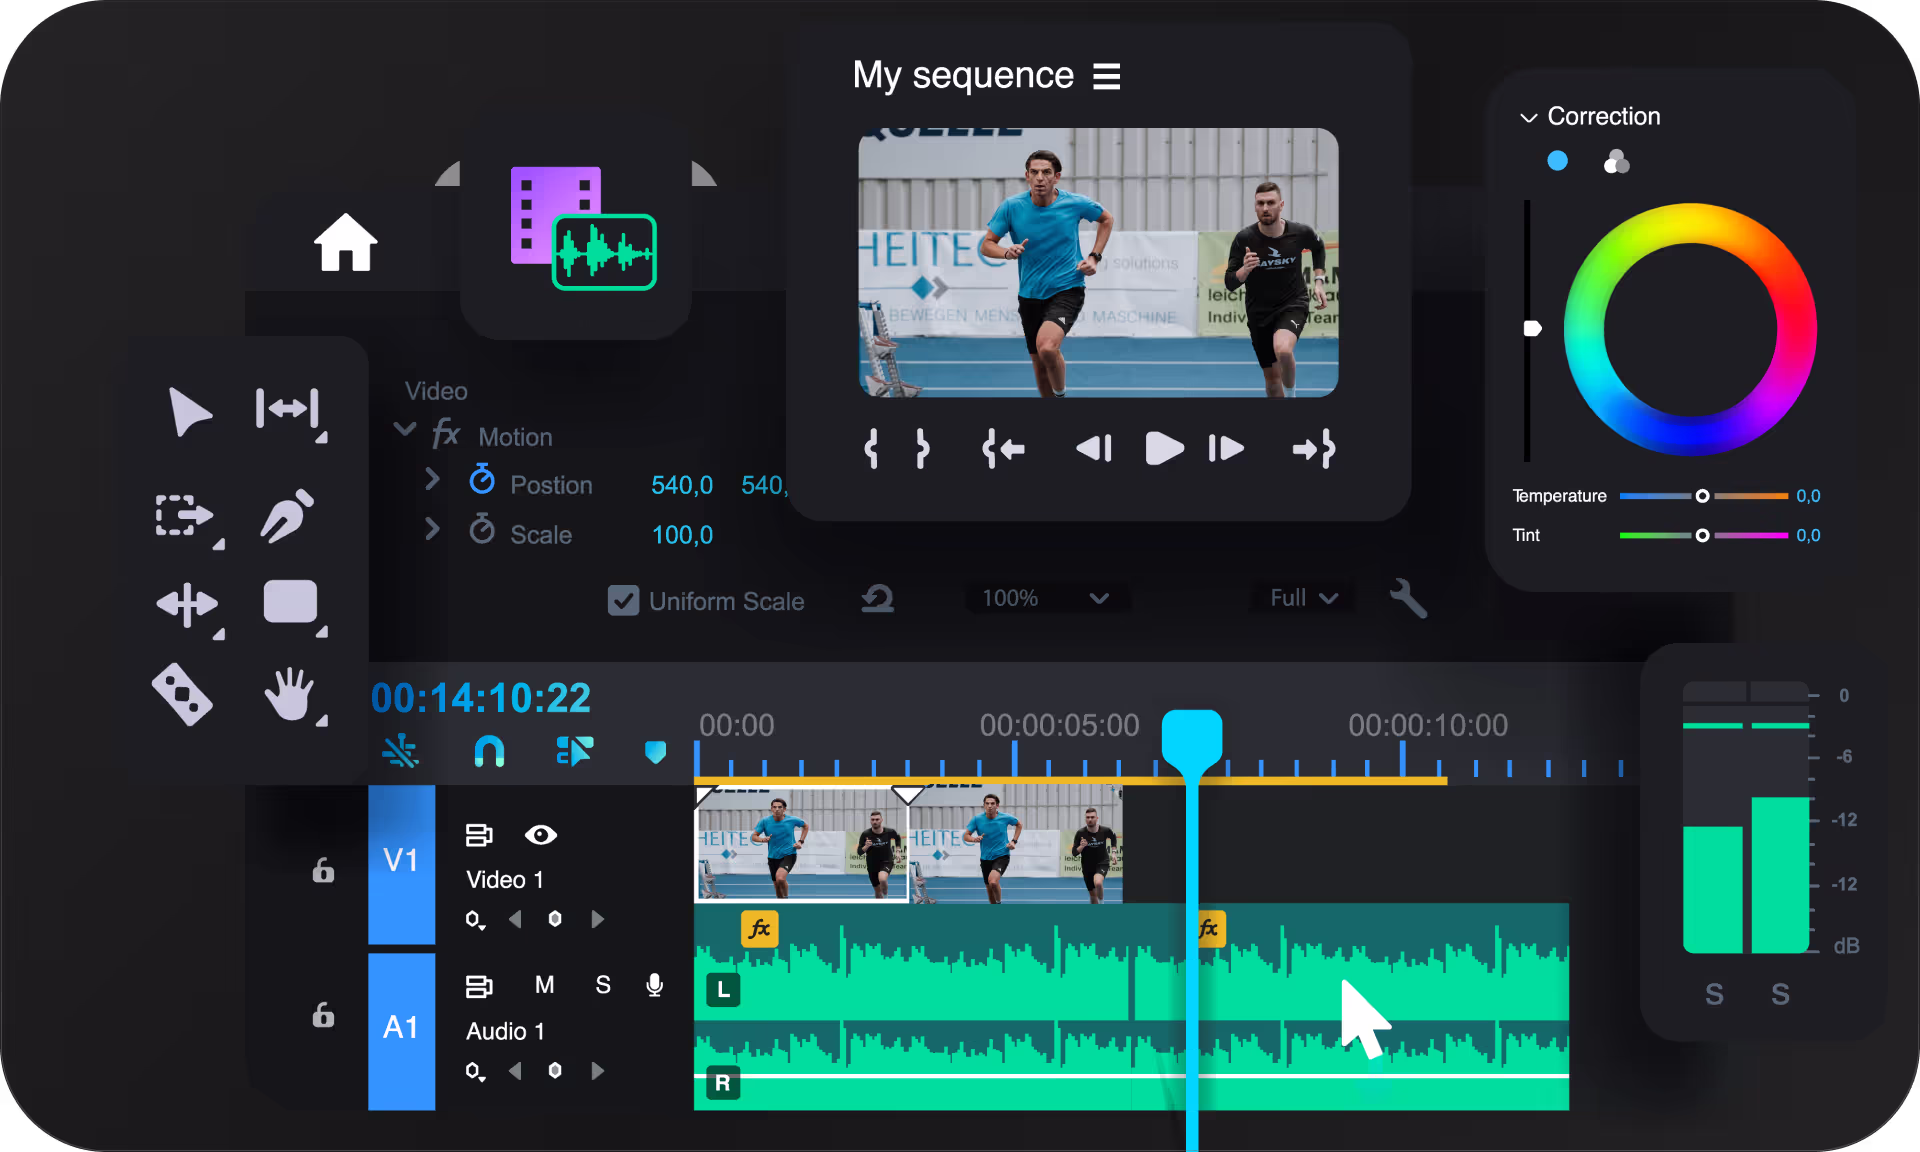This screenshot has height=1152, width=1920.
Task: Click the V1 track target label
Action: coord(401,862)
